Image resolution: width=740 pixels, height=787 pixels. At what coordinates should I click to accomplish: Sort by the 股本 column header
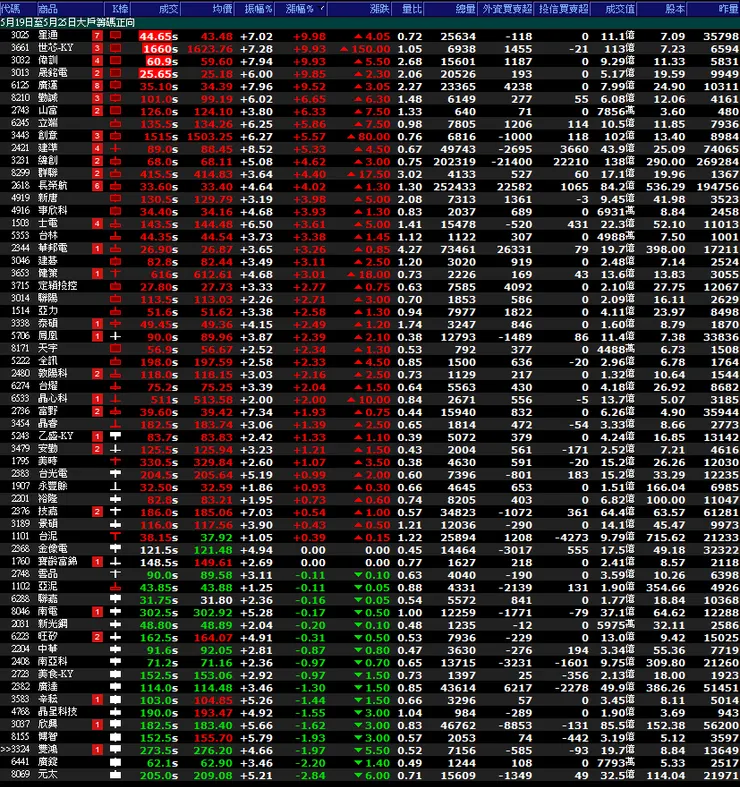tap(662, 9)
